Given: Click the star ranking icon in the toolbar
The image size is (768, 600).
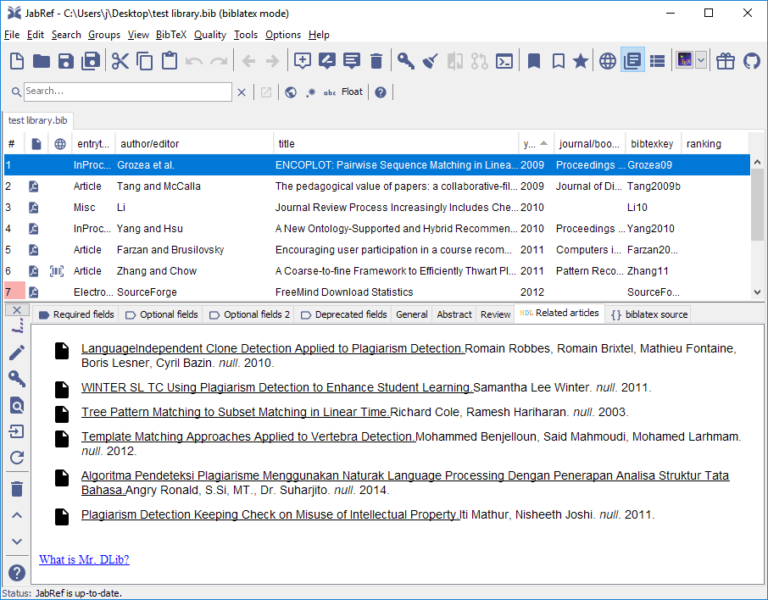Looking at the screenshot, I should pos(580,61).
